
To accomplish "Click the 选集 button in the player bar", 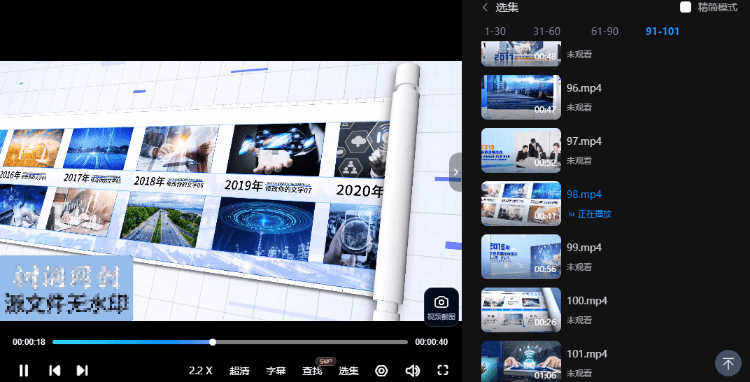I will point(349,371).
